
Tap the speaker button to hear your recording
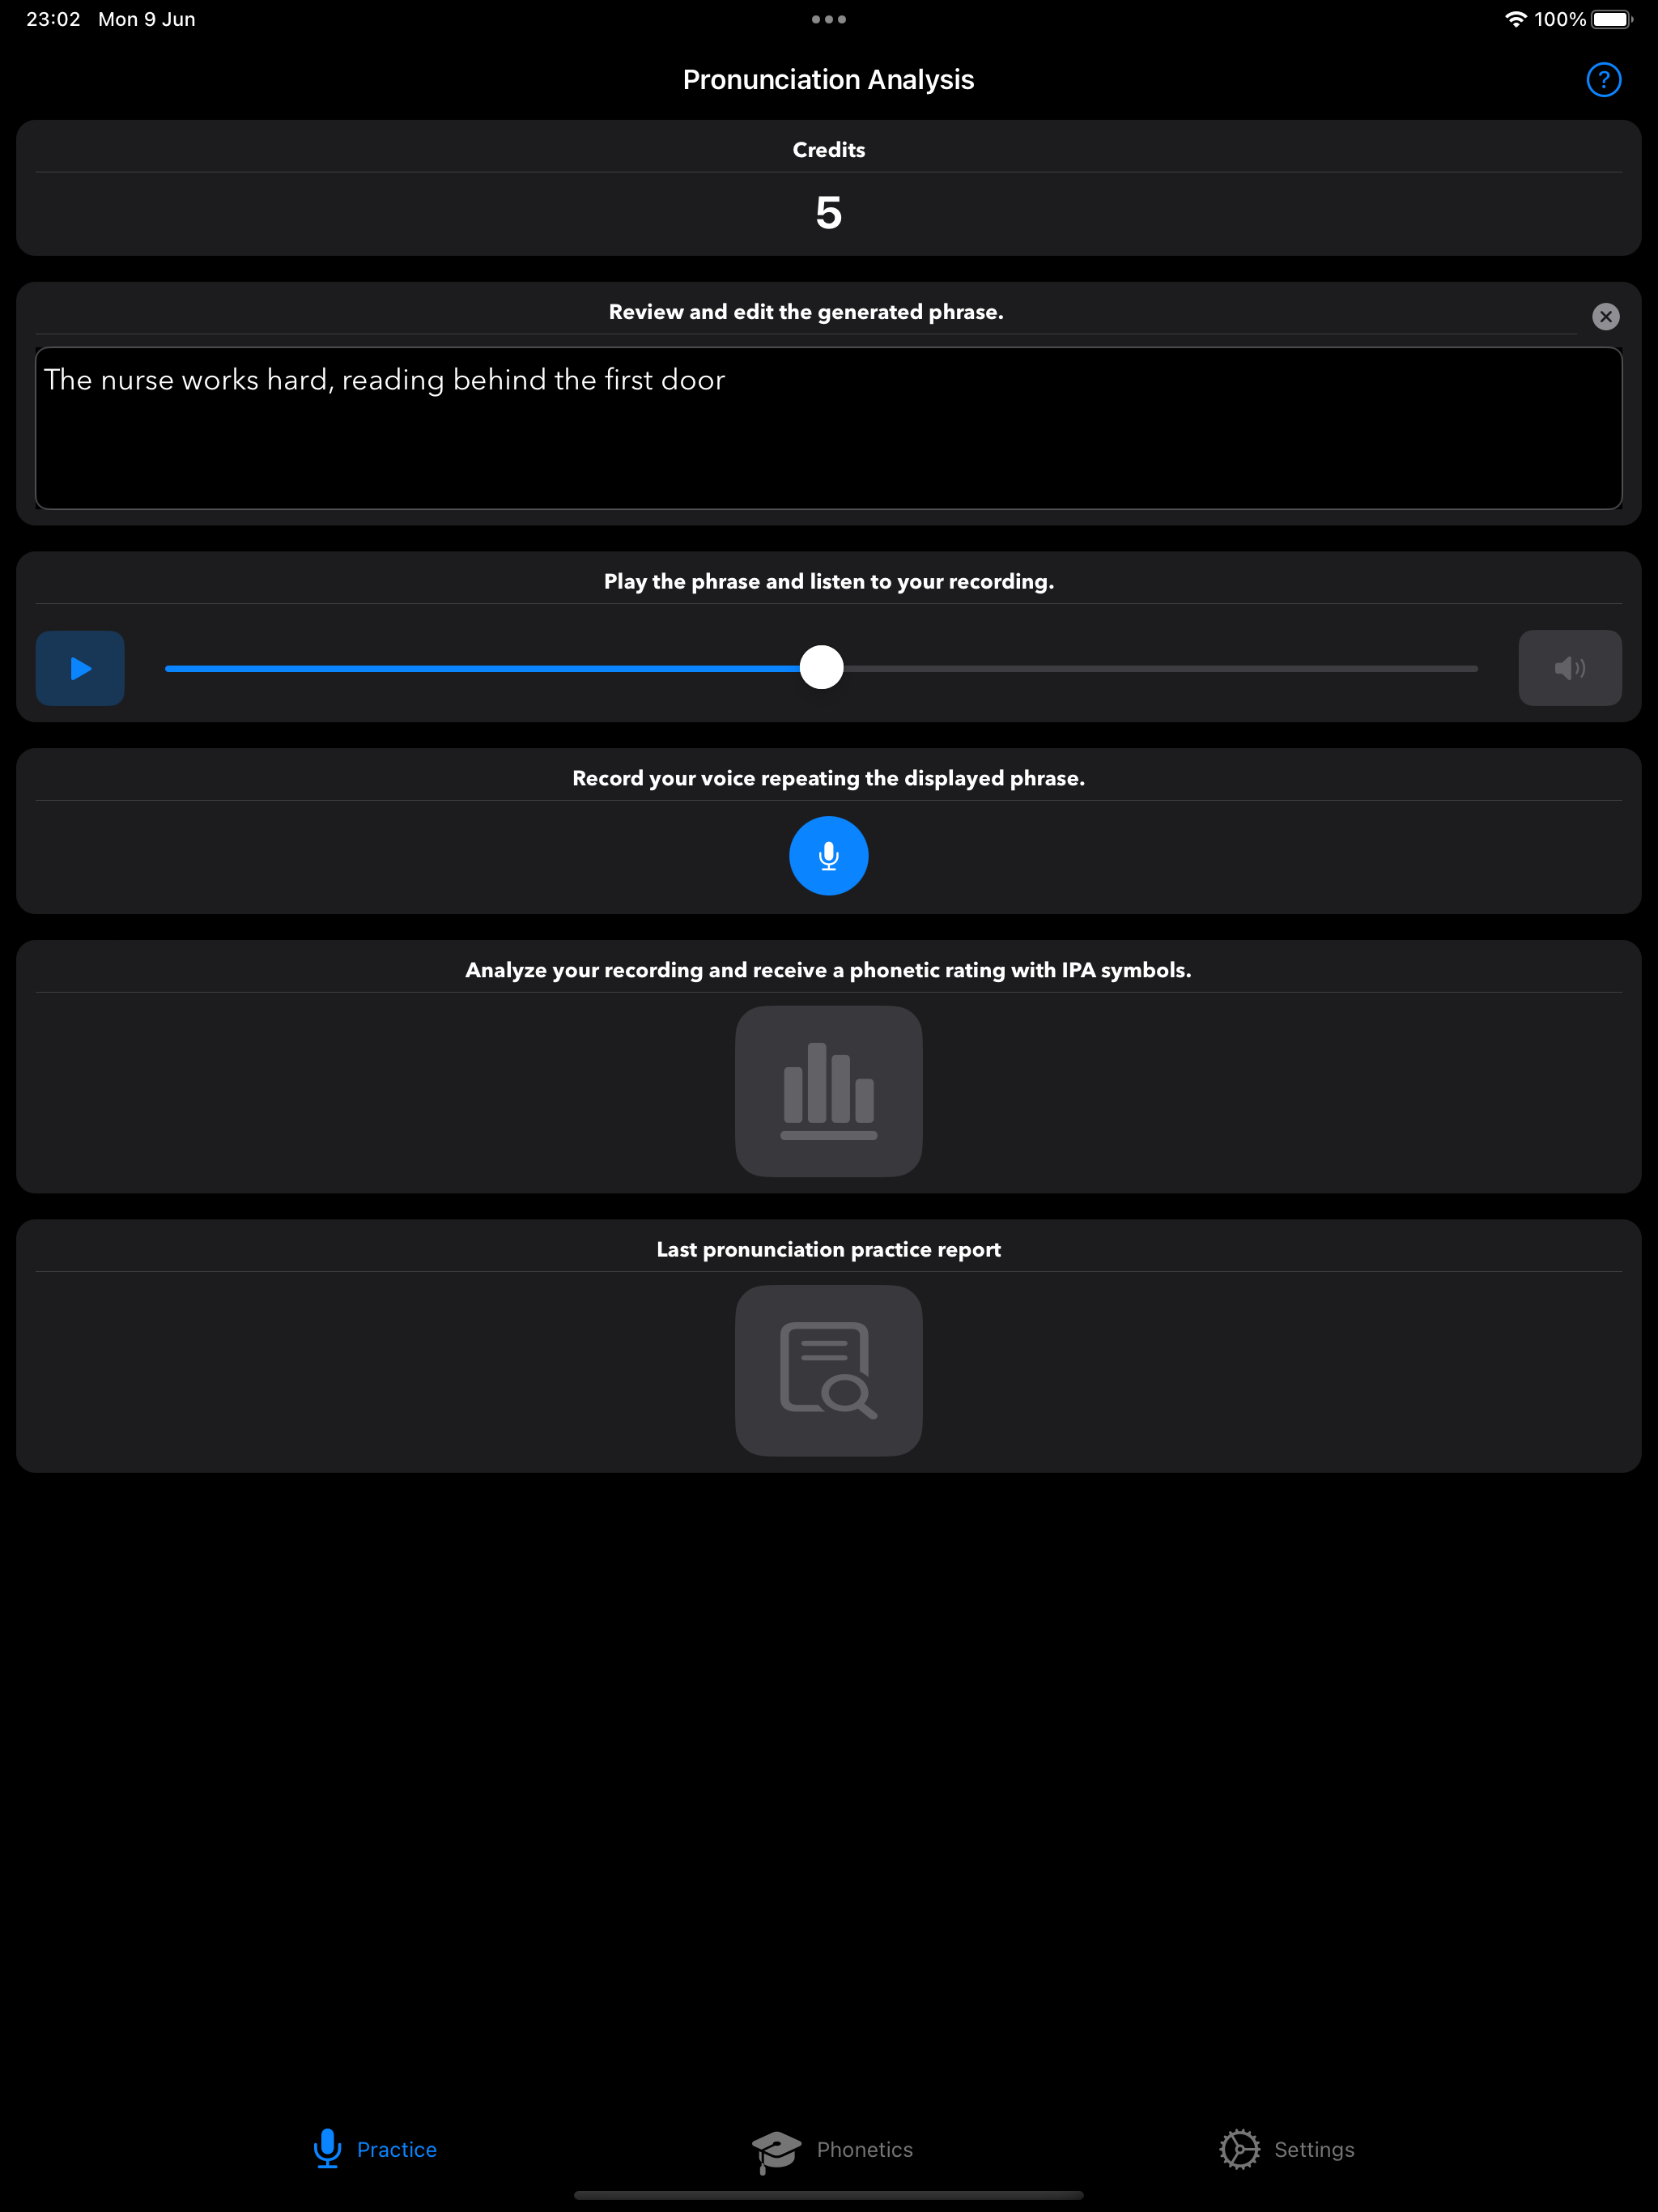tap(1569, 668)
